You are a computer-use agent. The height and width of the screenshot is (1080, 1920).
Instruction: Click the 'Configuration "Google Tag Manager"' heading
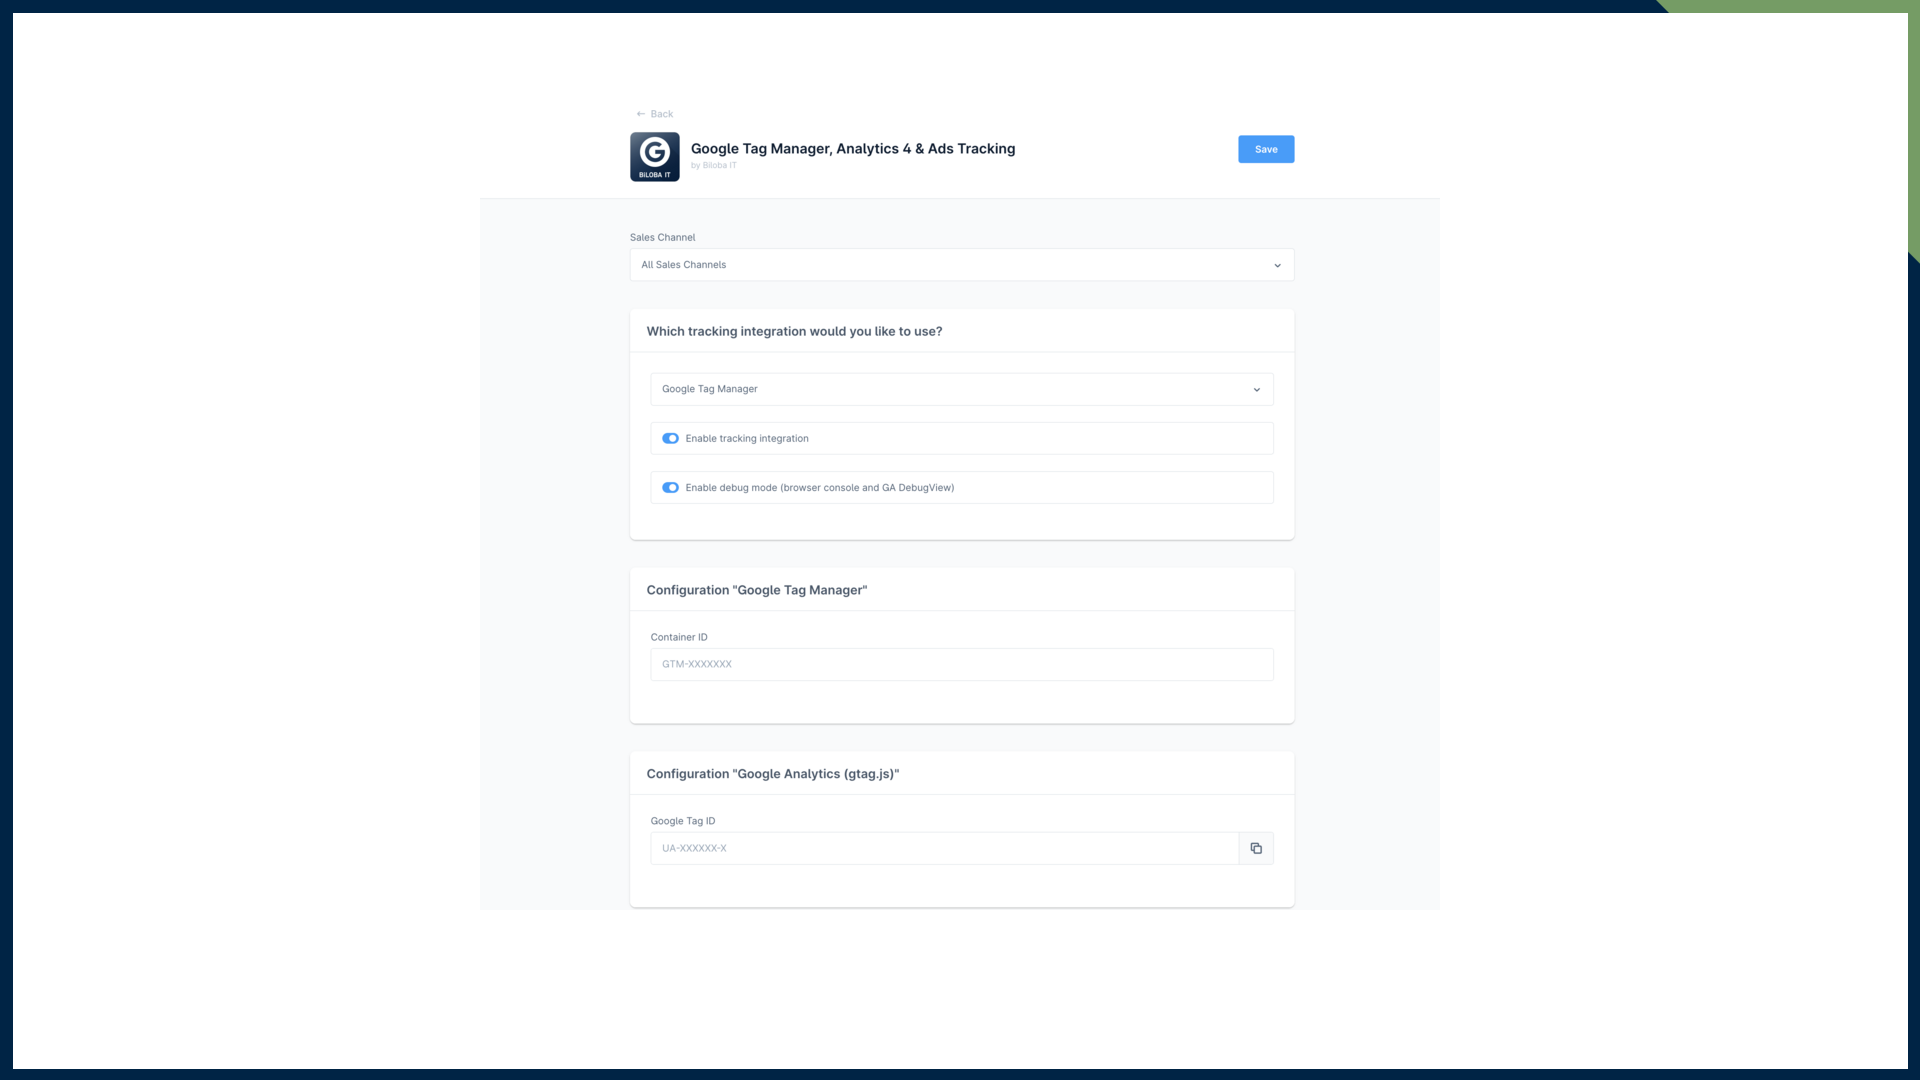(757, 590)
